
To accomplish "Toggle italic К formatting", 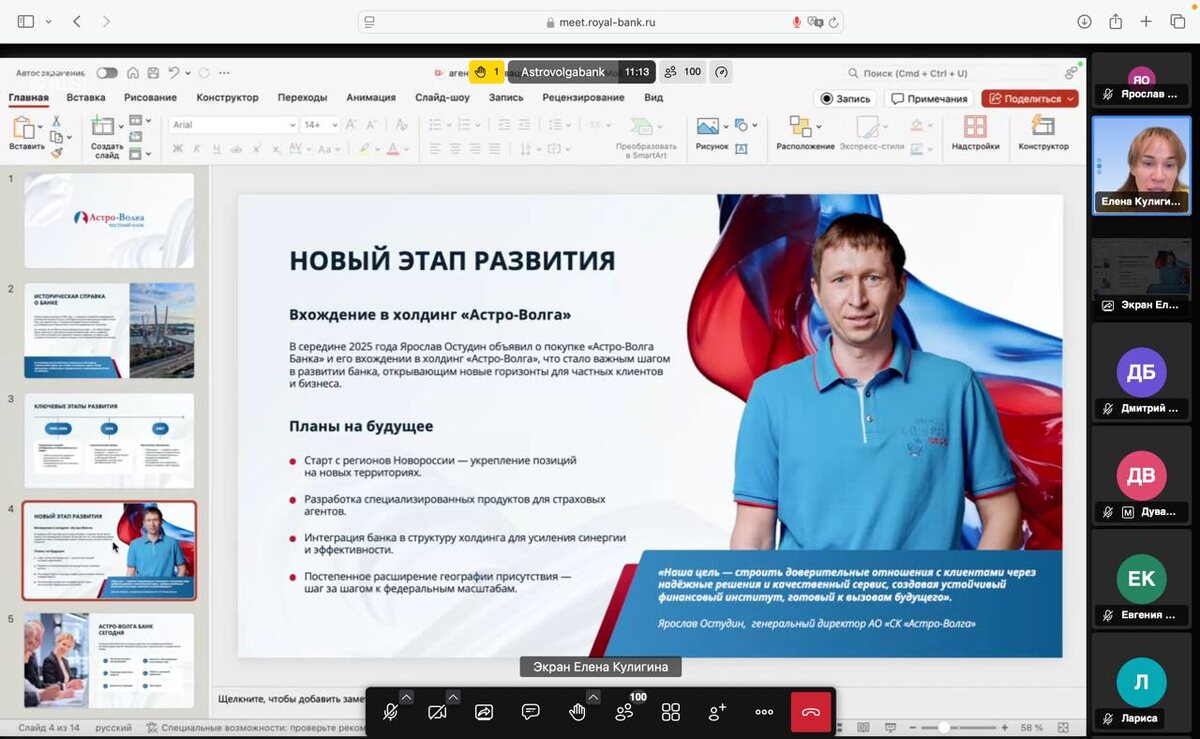I will [x=197, y=149].
